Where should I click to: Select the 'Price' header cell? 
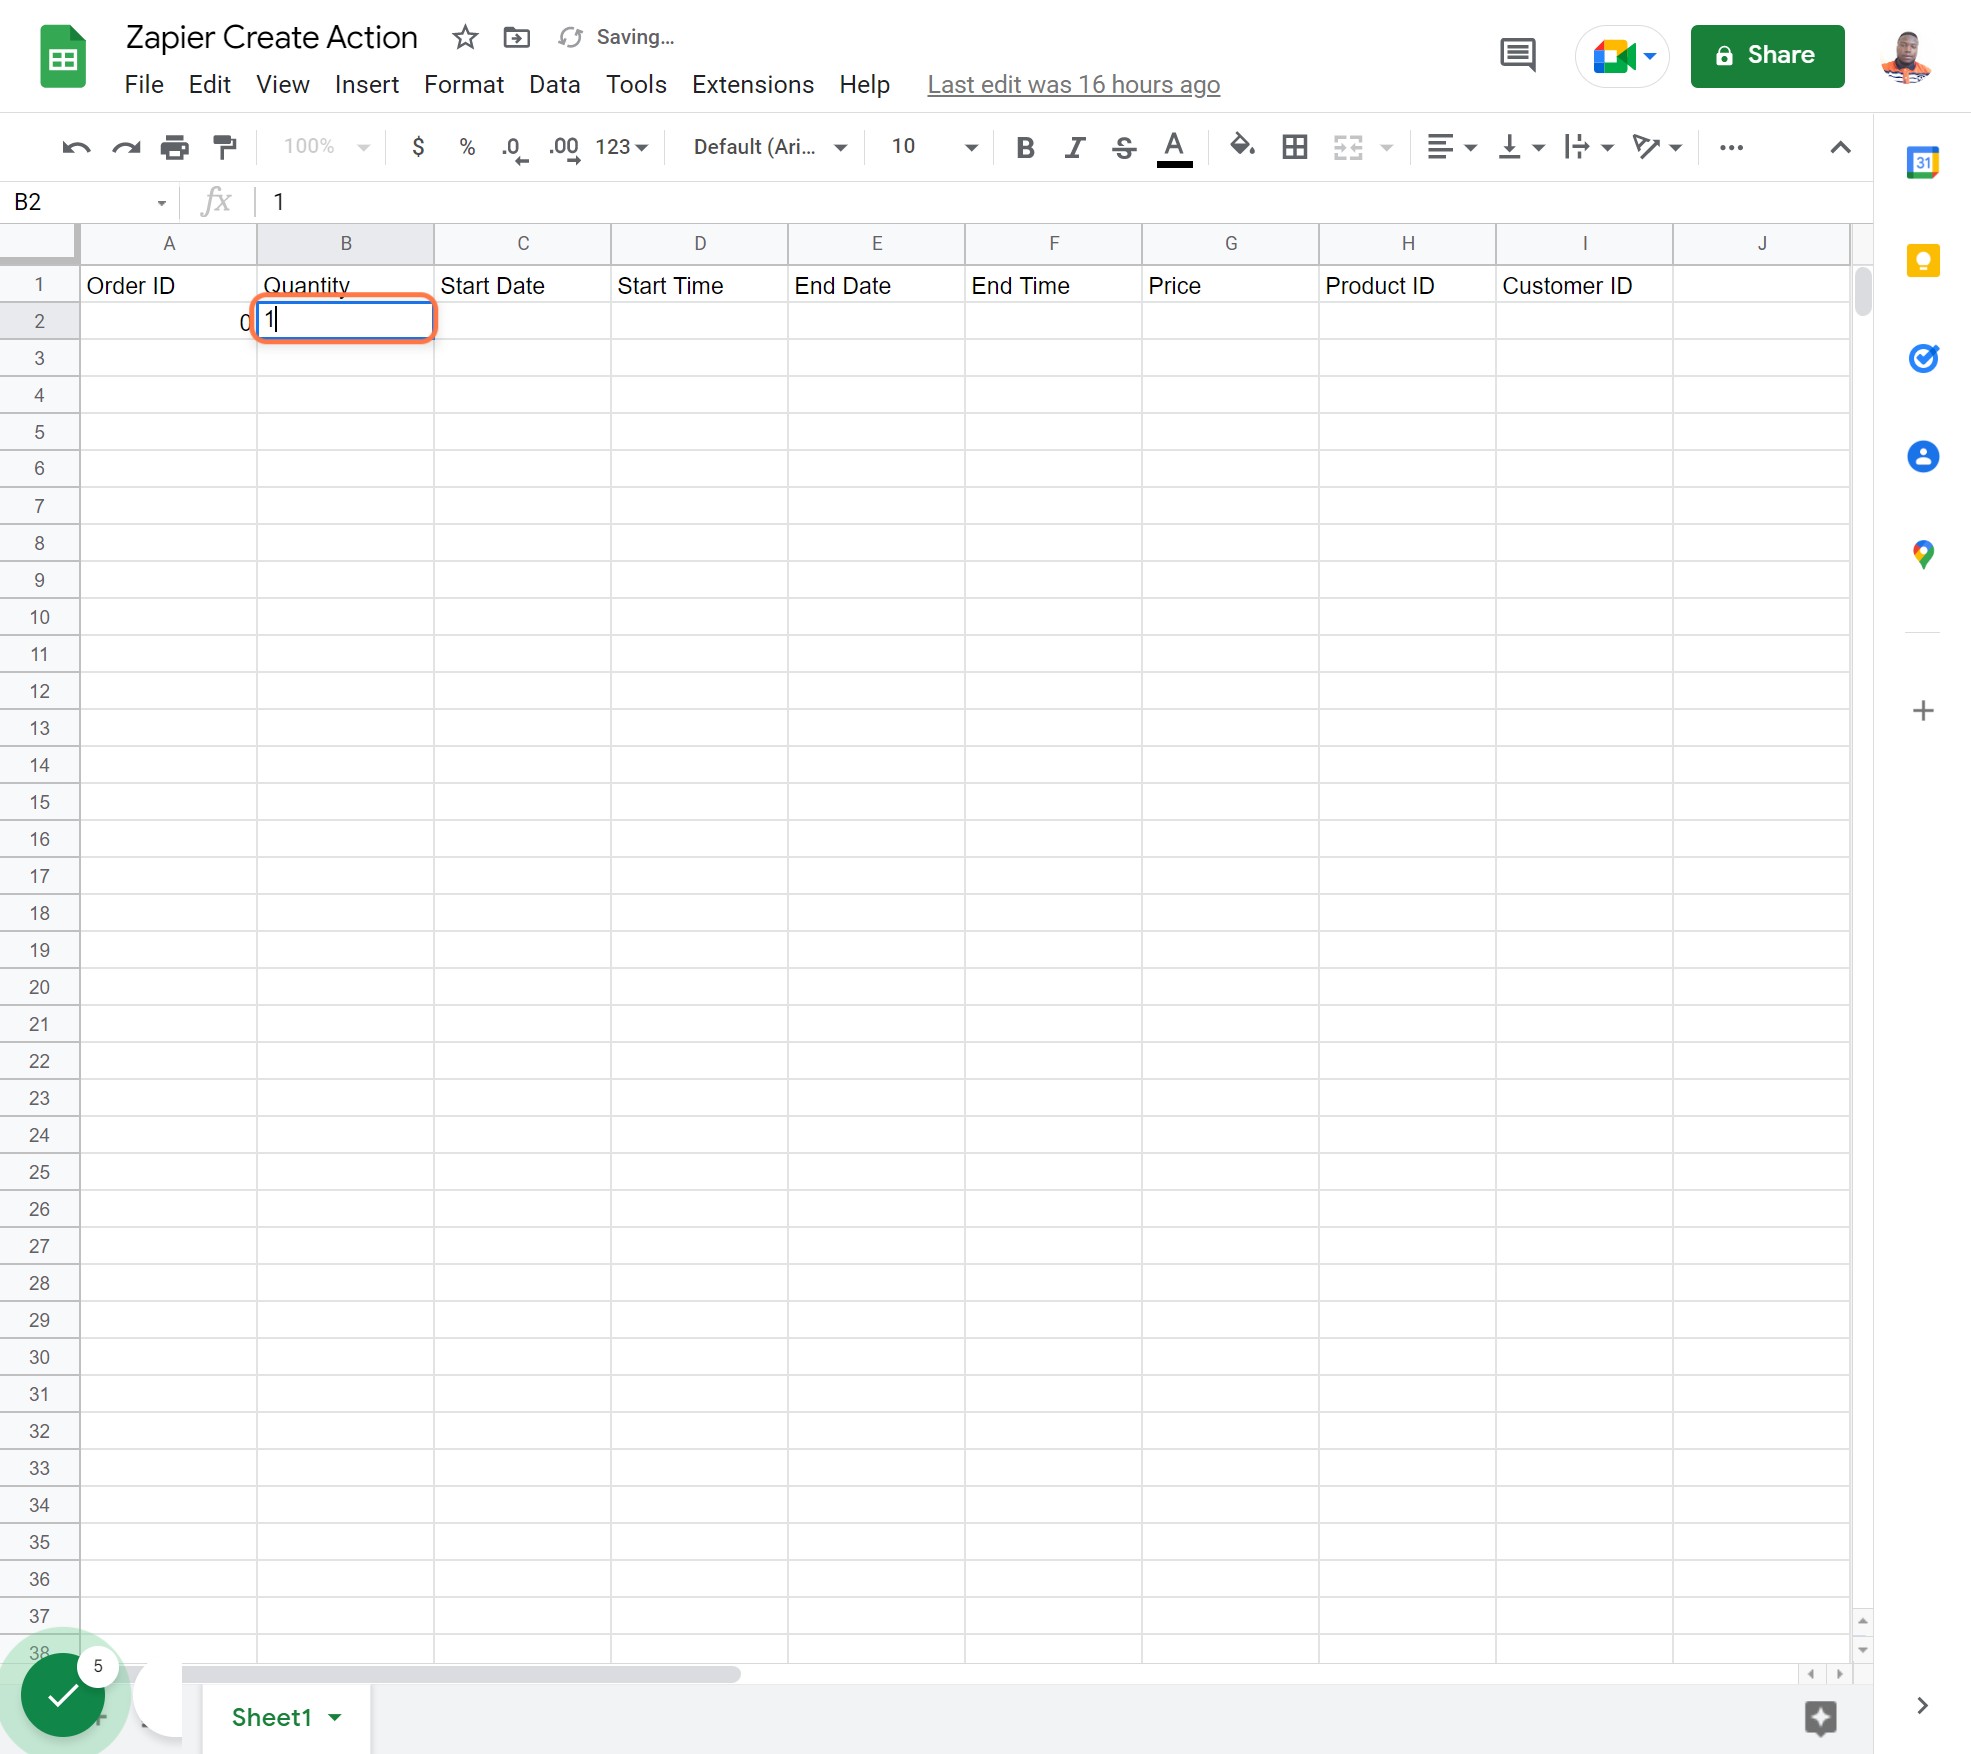pos(1230,285)
